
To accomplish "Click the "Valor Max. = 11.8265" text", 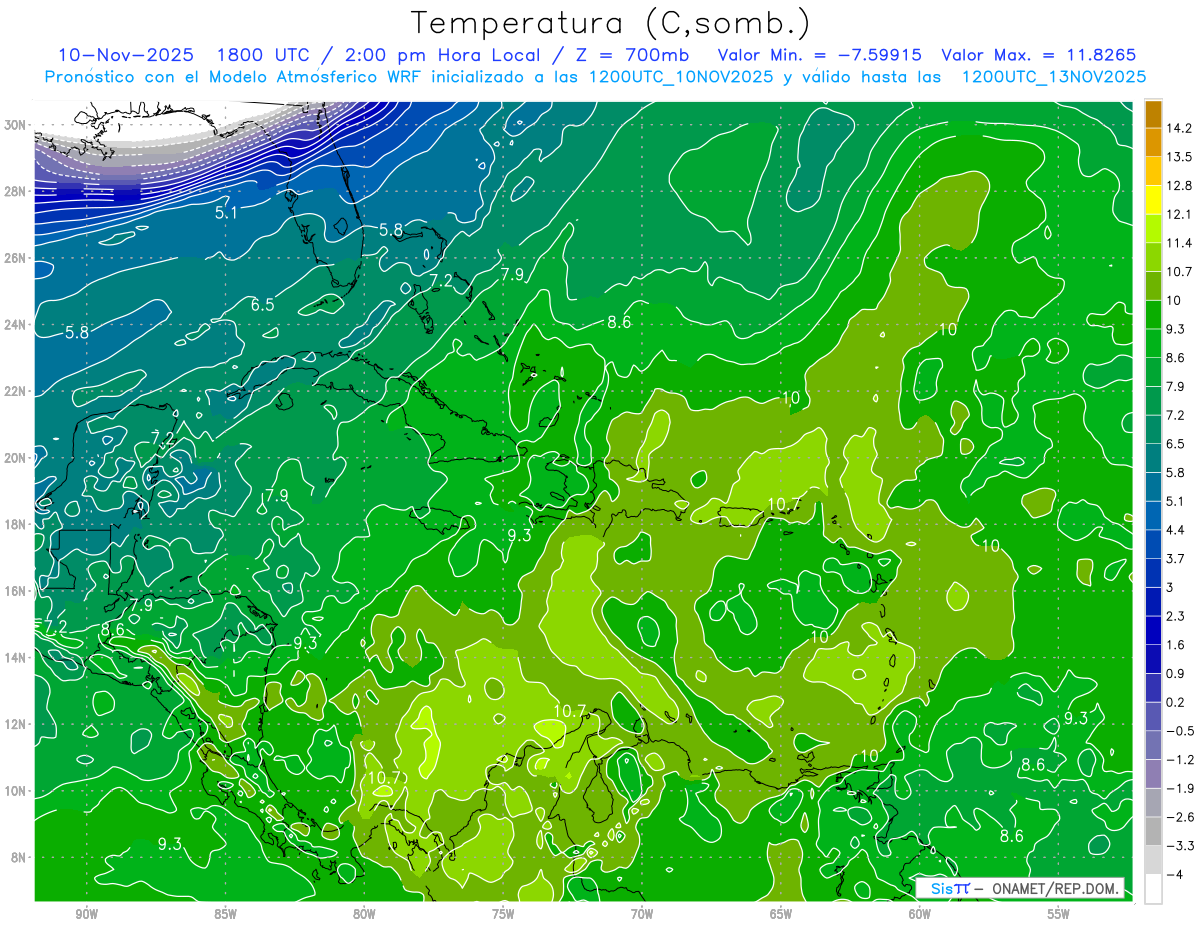I will click(x=1039, y=55).
